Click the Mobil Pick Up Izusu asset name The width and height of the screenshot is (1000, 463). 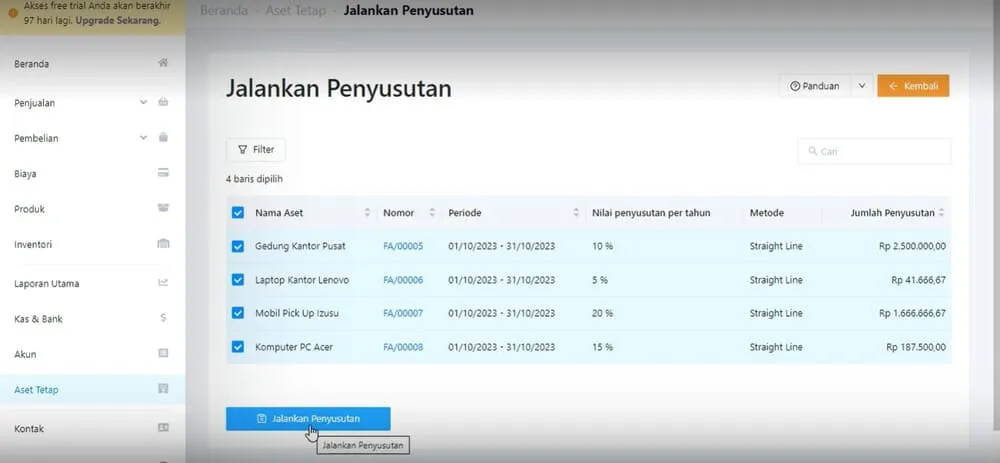pos(297,313)
